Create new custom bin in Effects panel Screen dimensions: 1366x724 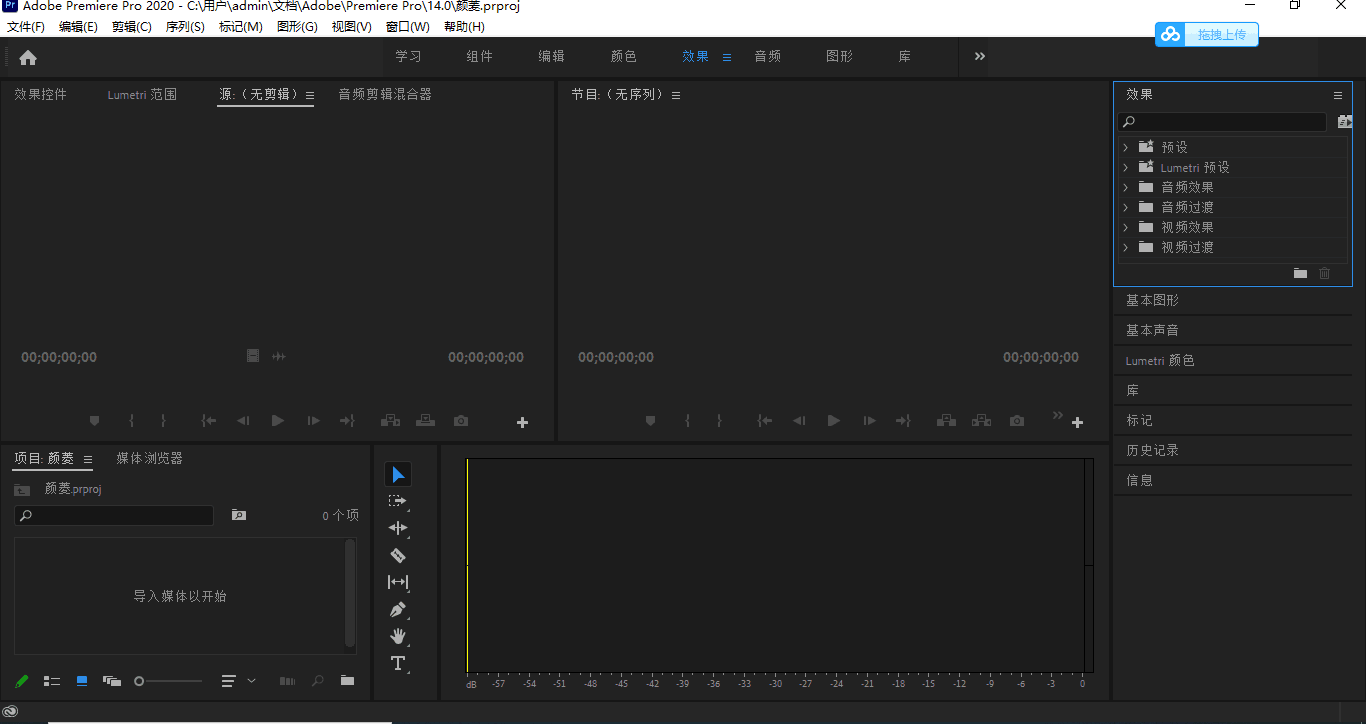(1300, 273)
